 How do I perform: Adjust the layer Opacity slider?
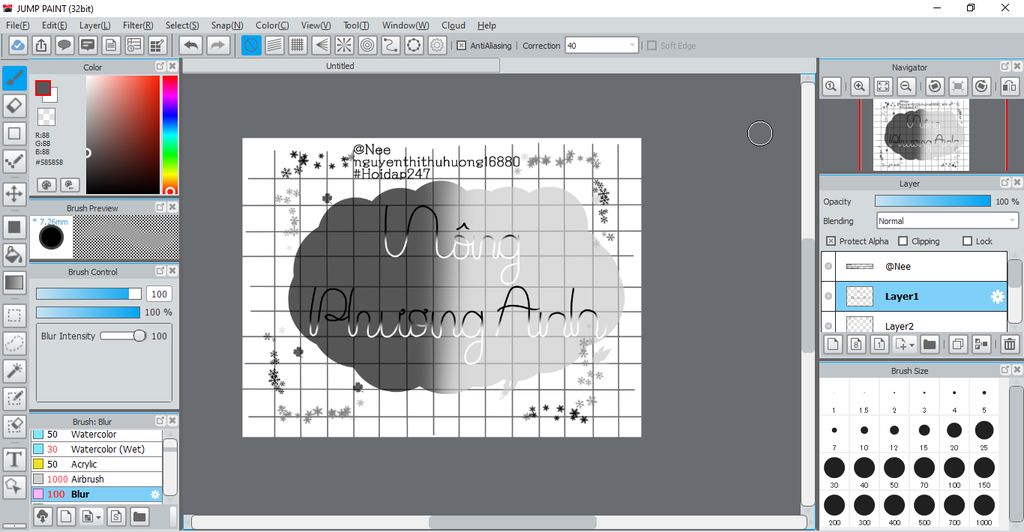933,202
